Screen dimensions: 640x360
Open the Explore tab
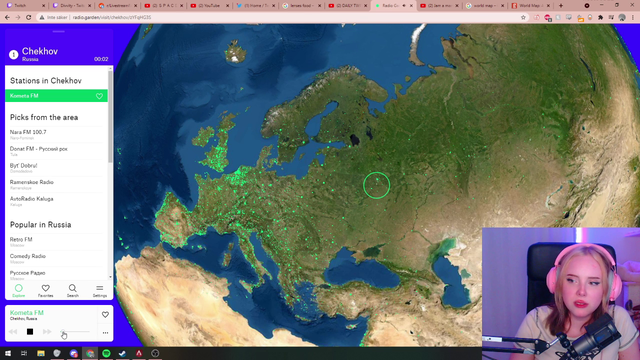(x=18, y=290)
